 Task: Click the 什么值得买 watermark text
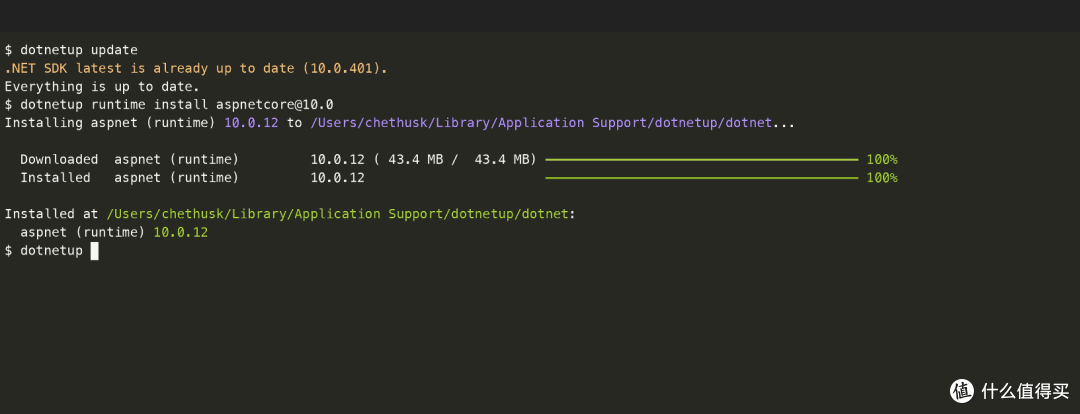(1026, 391)
